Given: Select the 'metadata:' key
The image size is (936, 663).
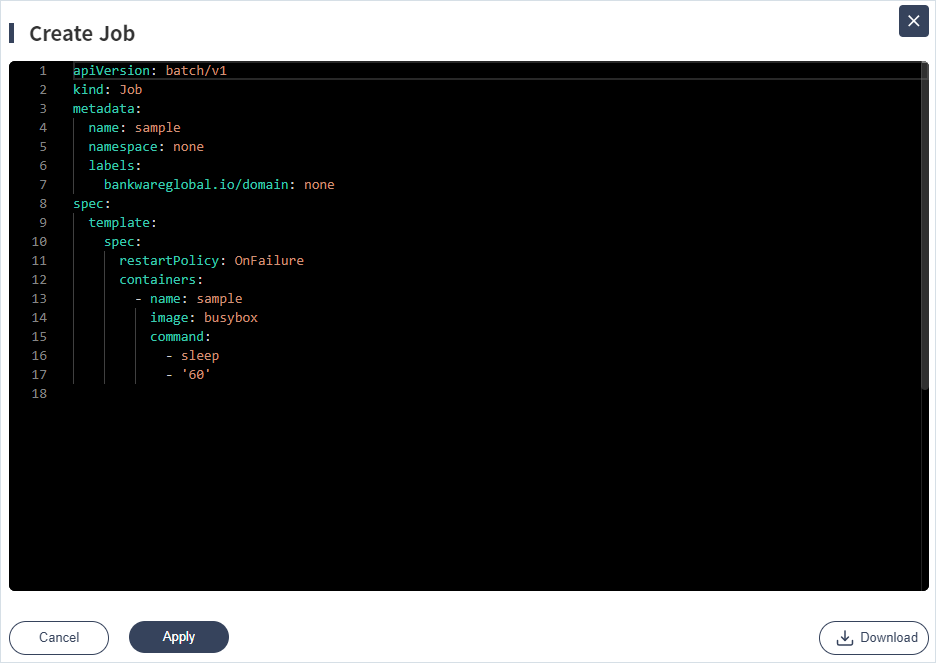Looking at the screenshot, I should click(x=107, y=109).
